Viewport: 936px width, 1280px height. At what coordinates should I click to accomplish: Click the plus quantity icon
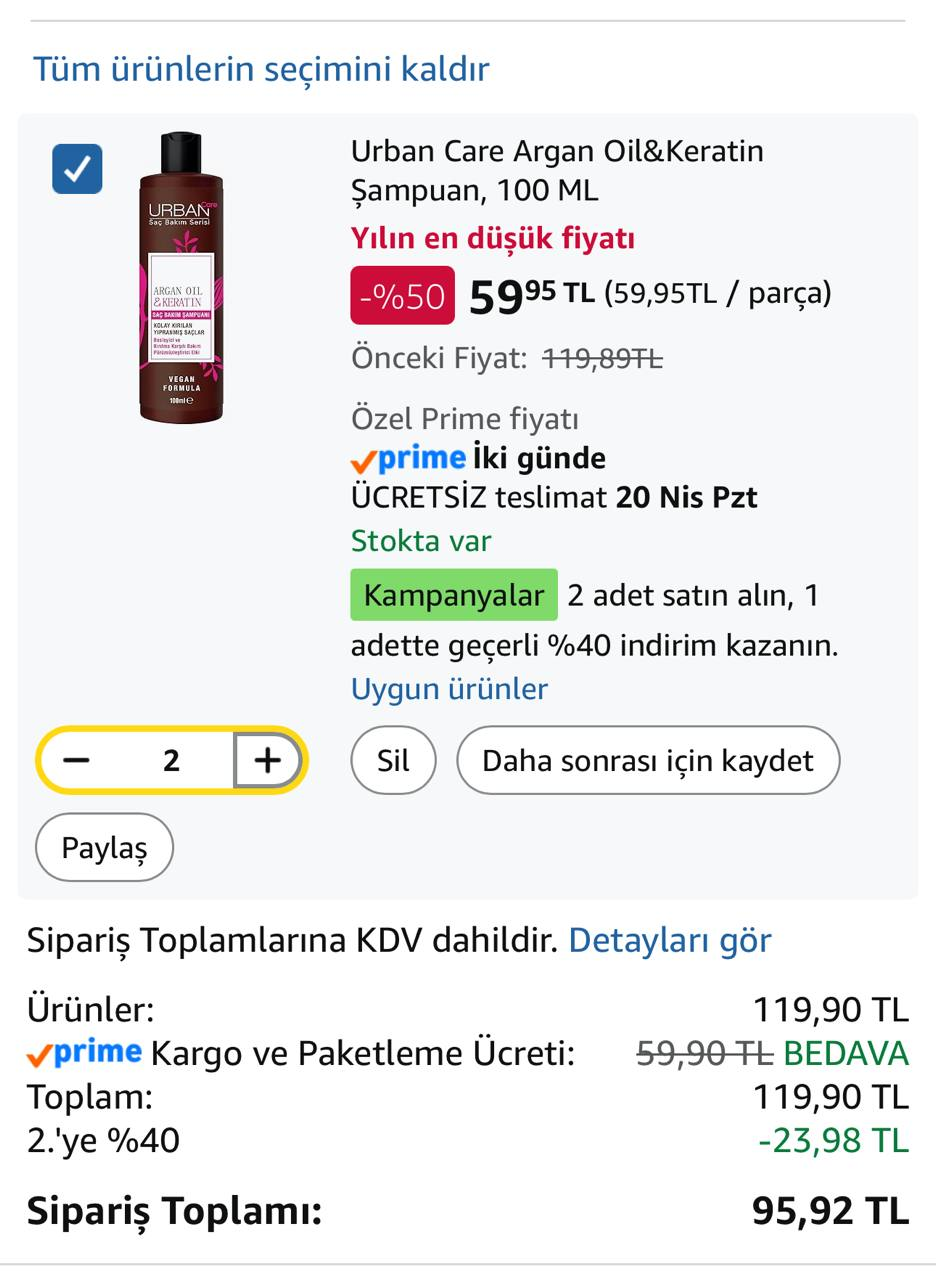[x=267, y=761]
